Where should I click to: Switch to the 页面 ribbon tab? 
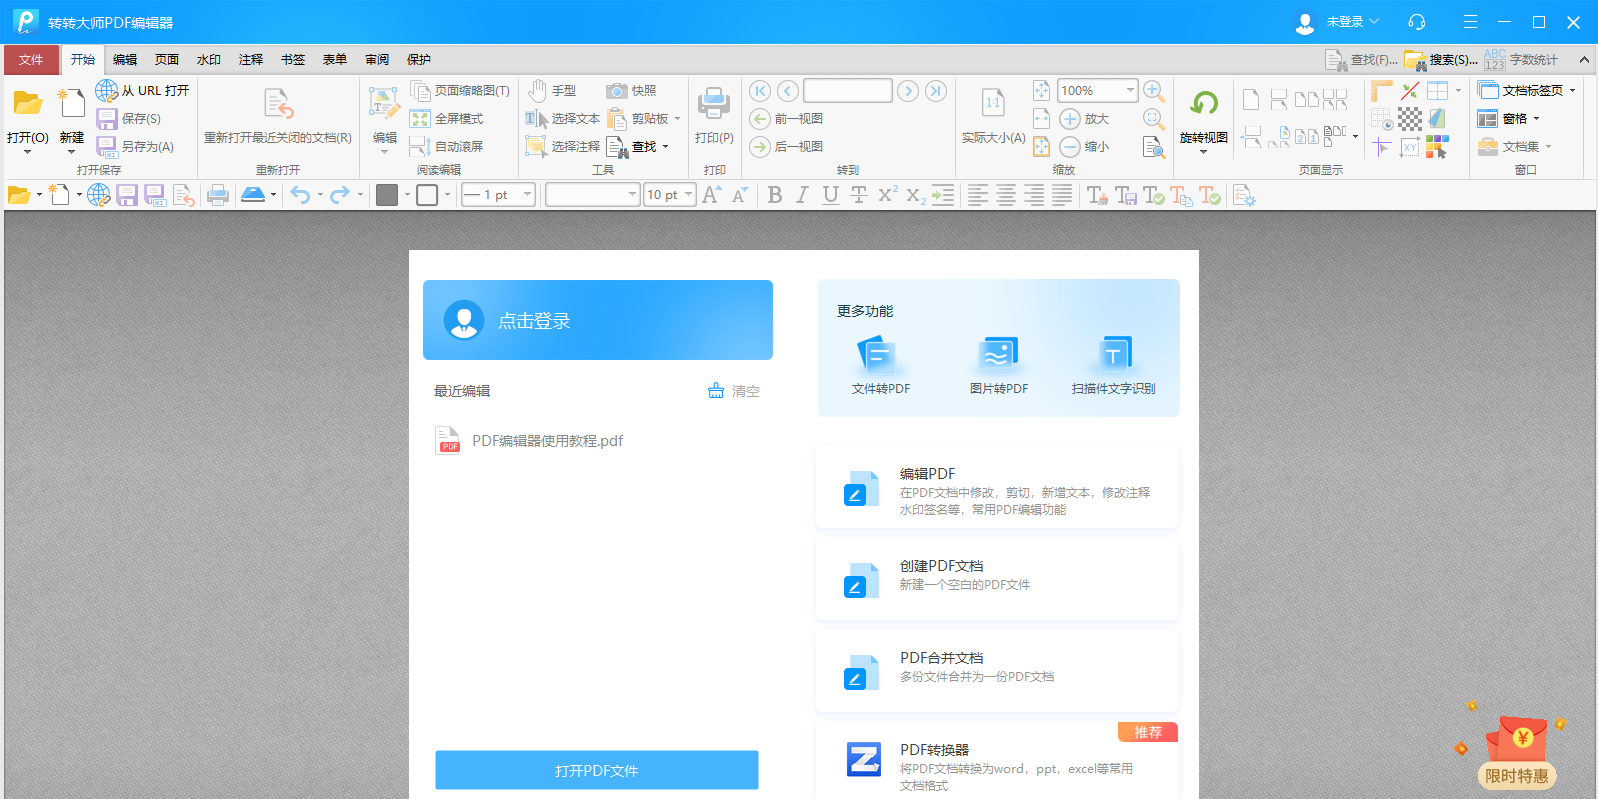coord(167,60)
